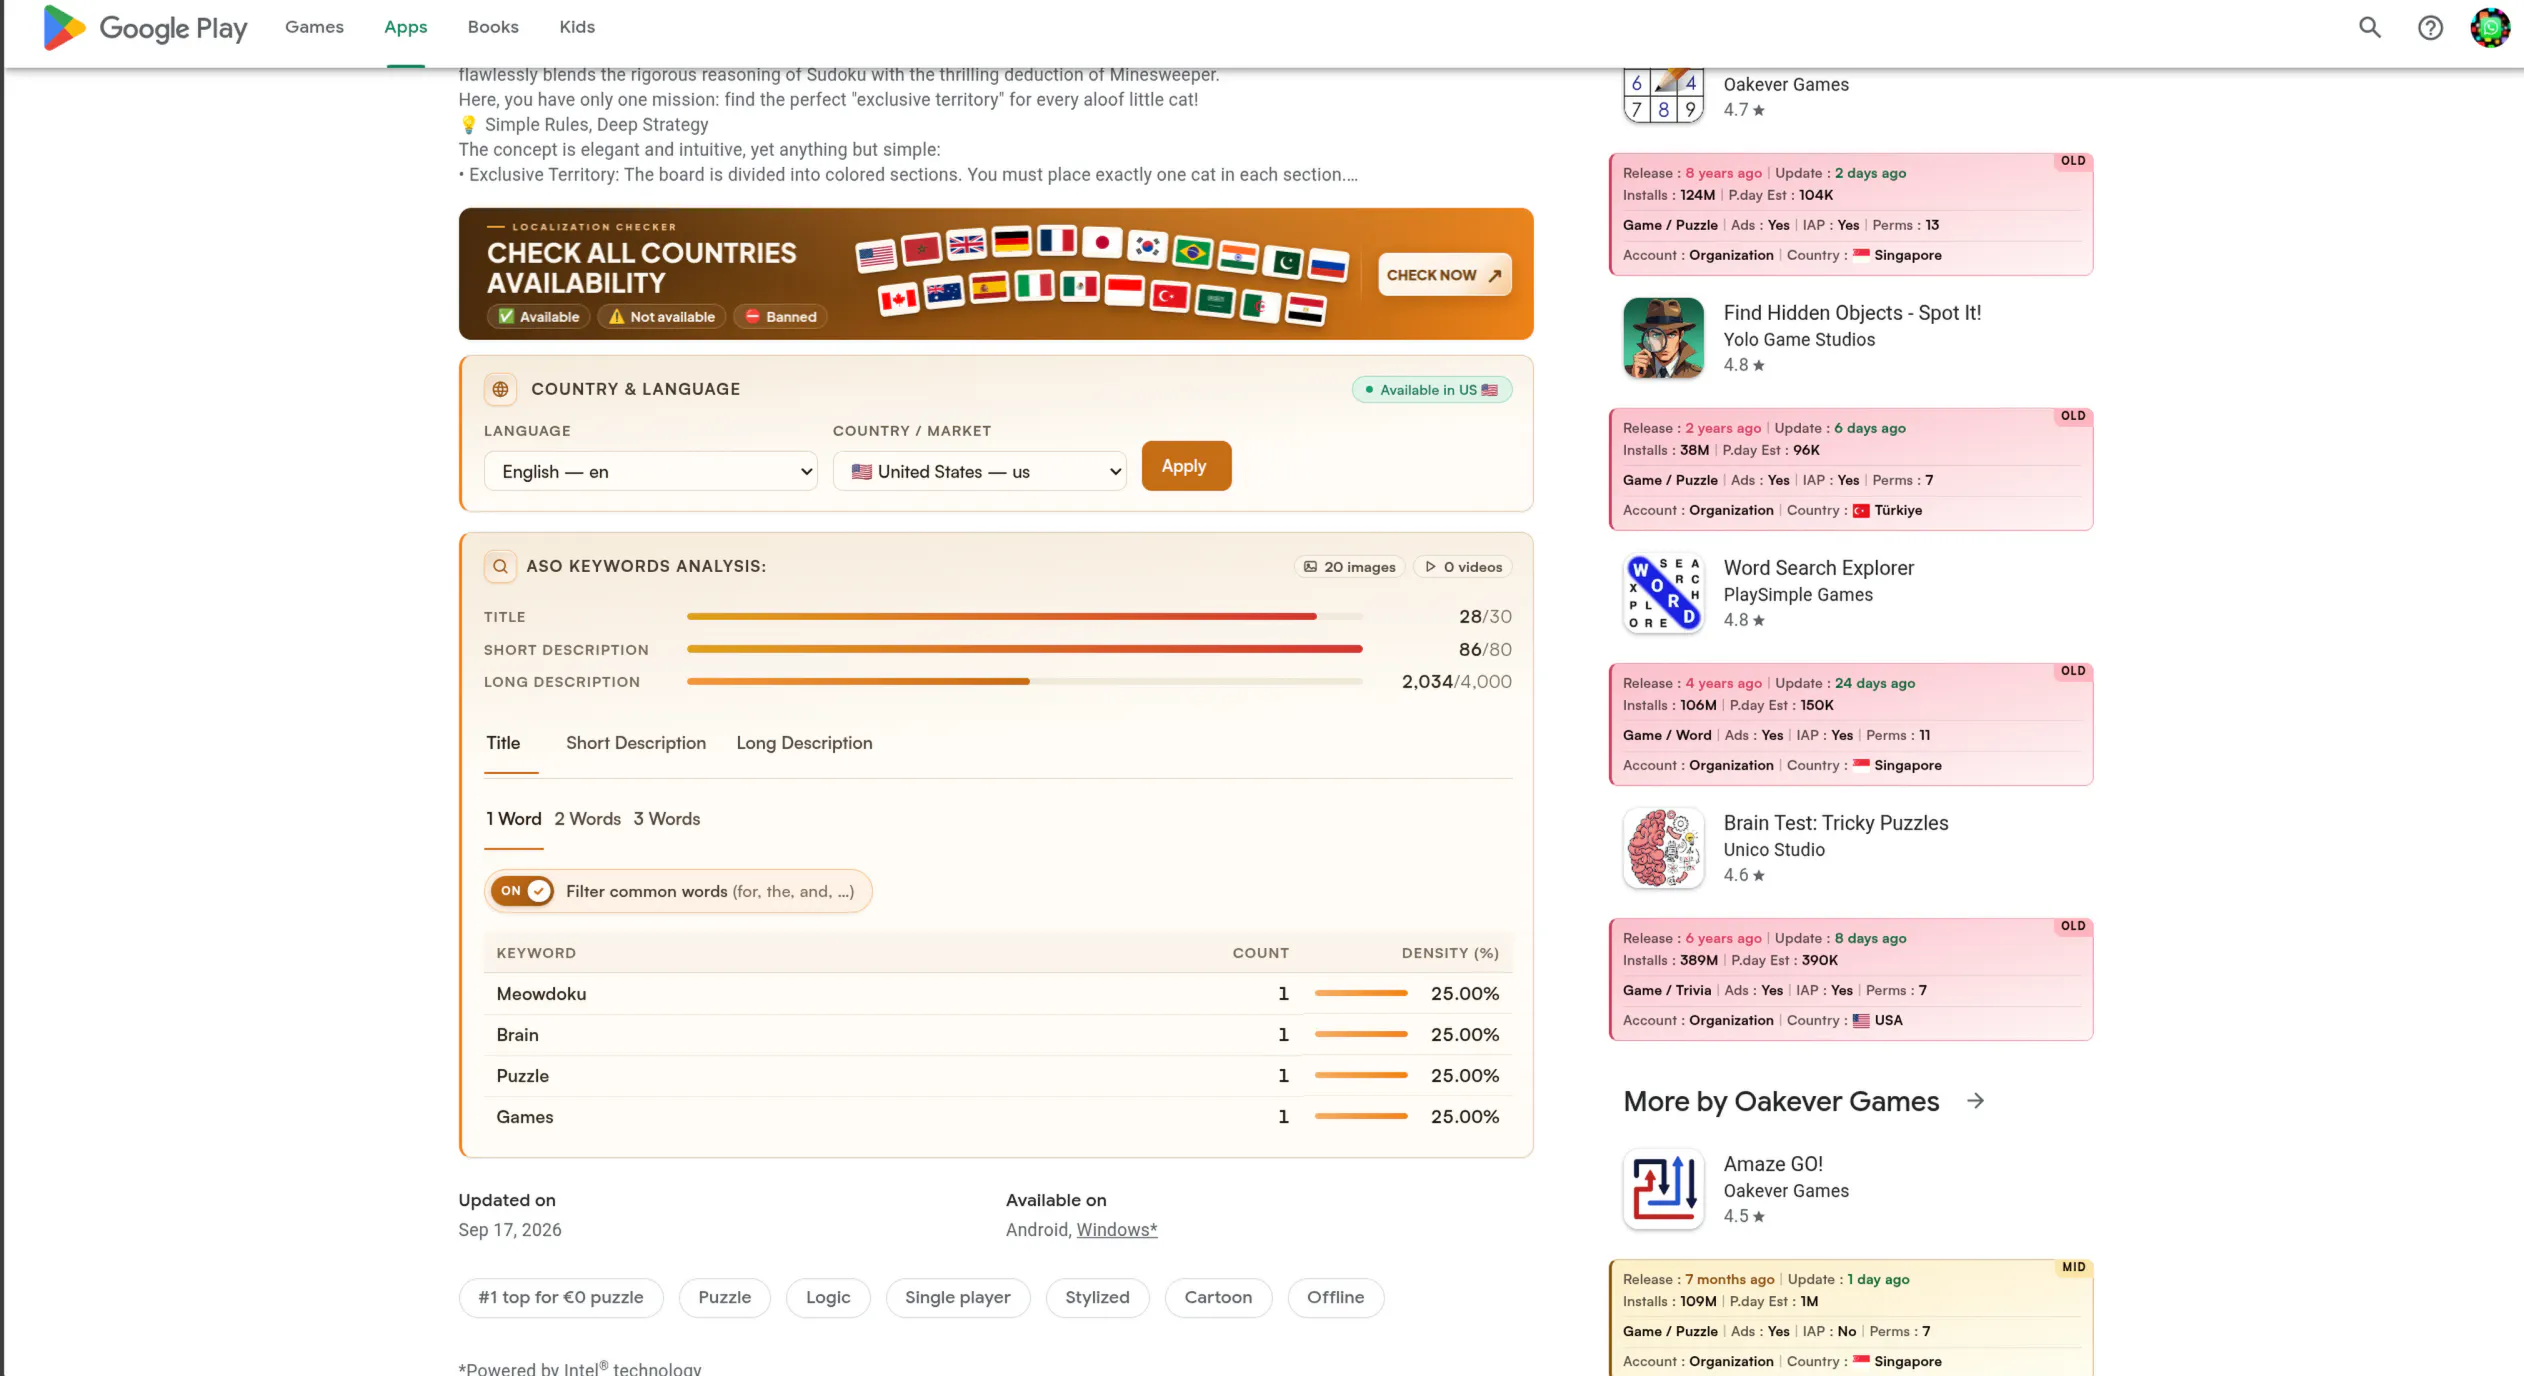Click the 20 images badge
The width and height of the screenshot is (2524, 1376).
pos(1350,567)
